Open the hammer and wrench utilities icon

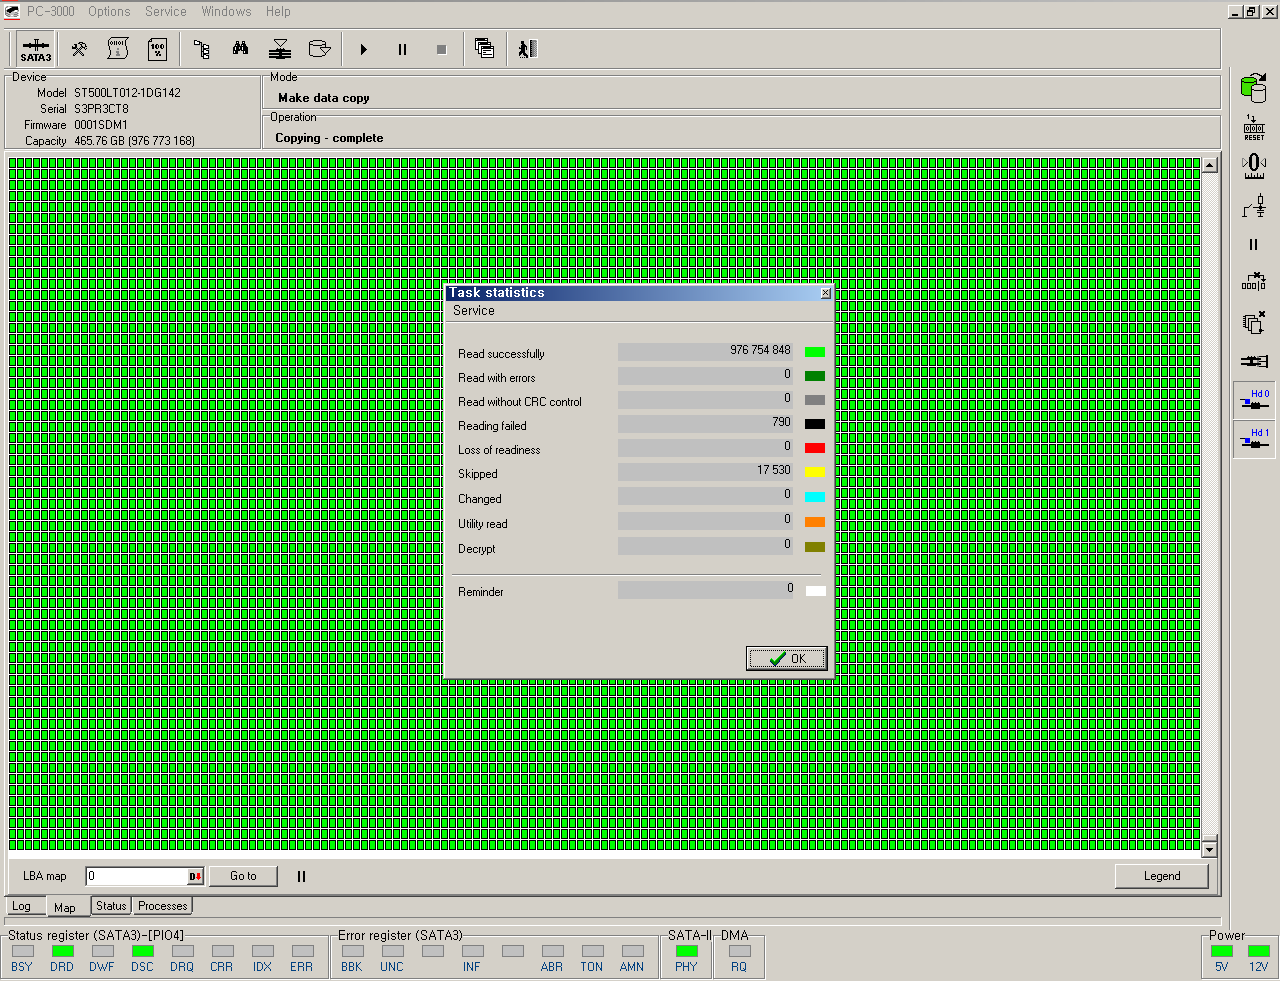point(79,49)
